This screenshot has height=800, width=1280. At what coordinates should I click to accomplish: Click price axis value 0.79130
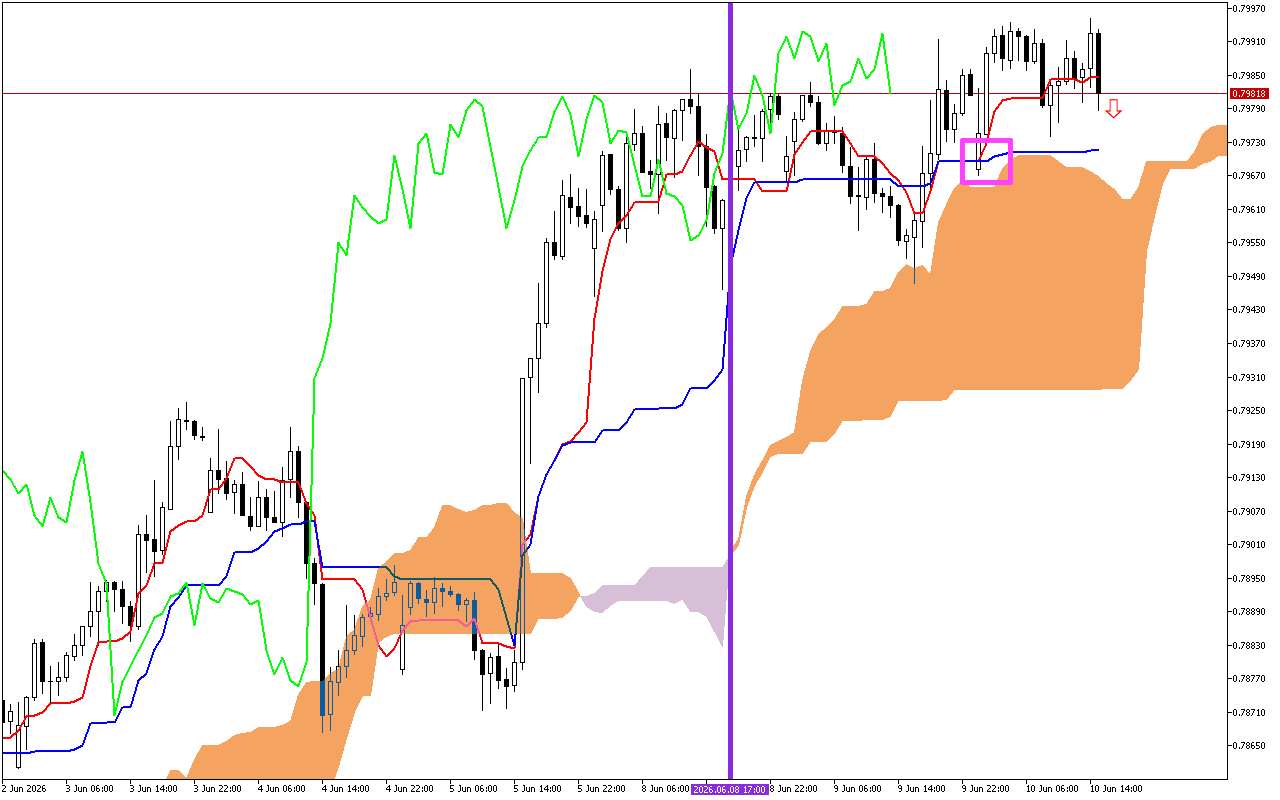1250,477
